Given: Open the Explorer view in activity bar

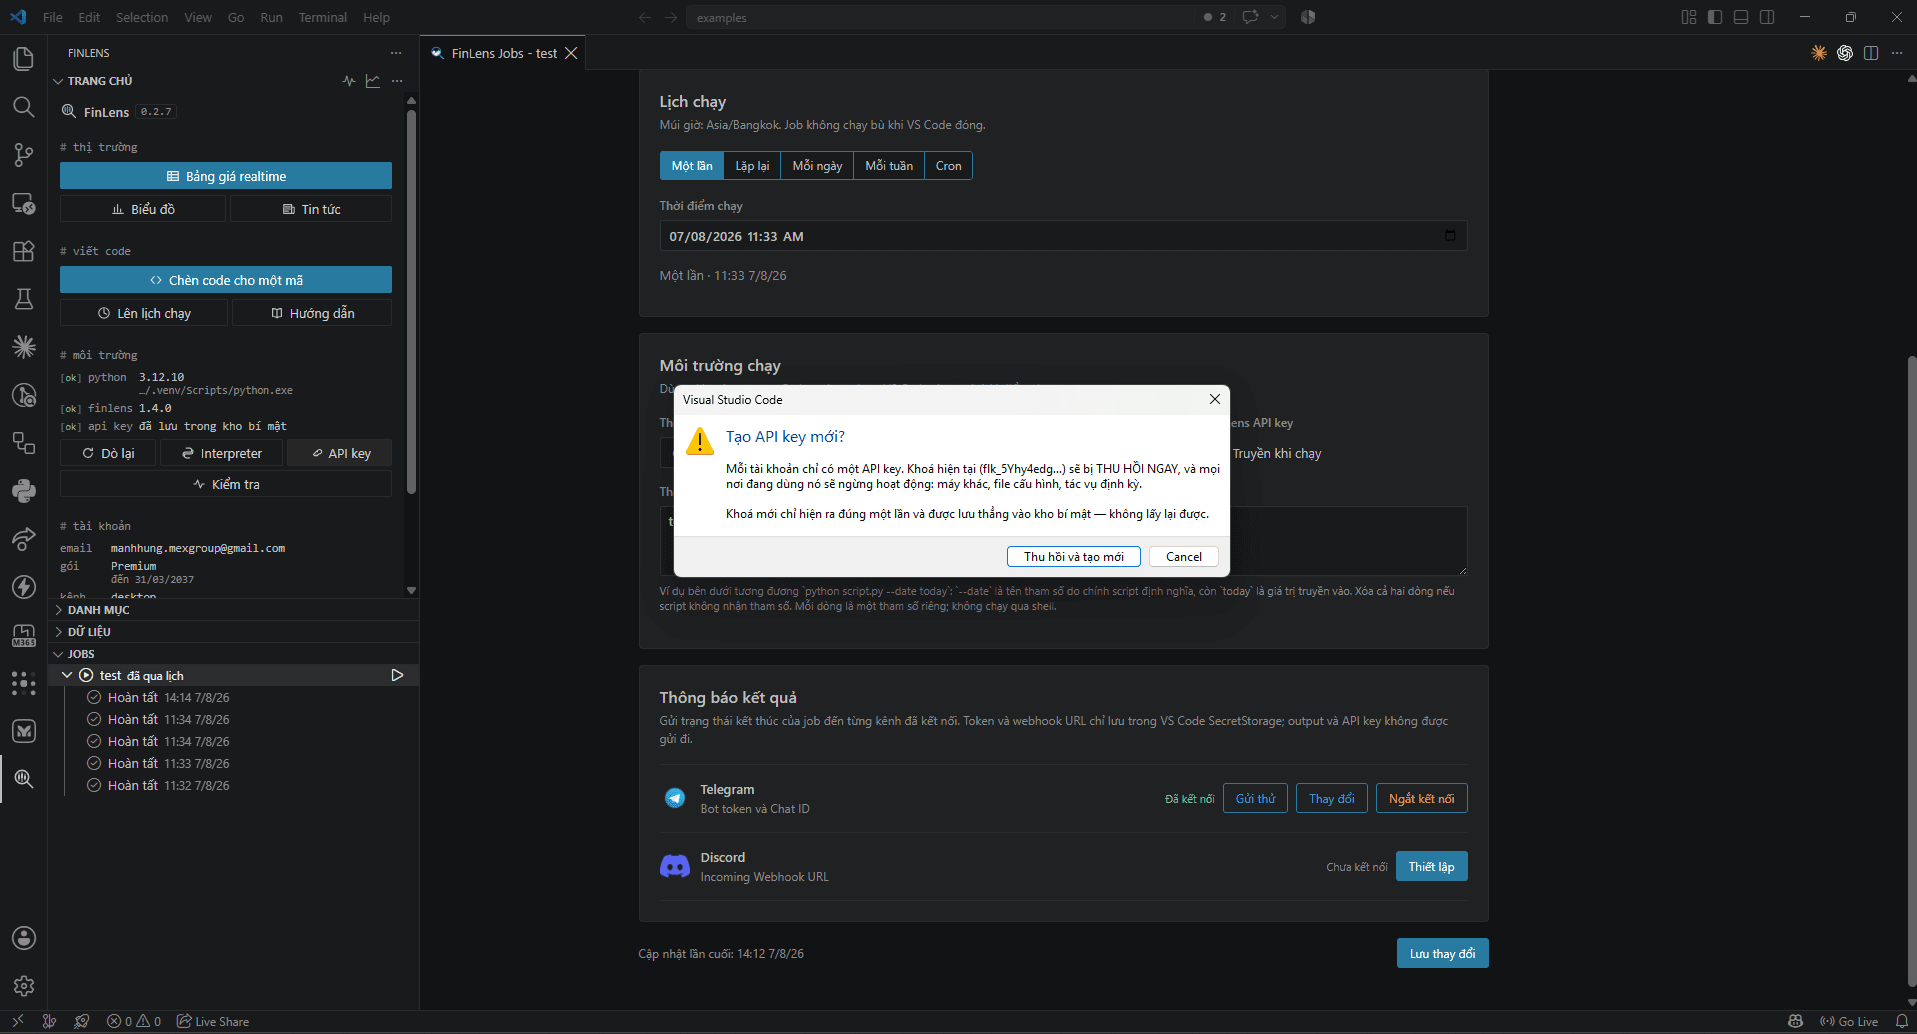Looking at the screenshot, I should point(23,59).
